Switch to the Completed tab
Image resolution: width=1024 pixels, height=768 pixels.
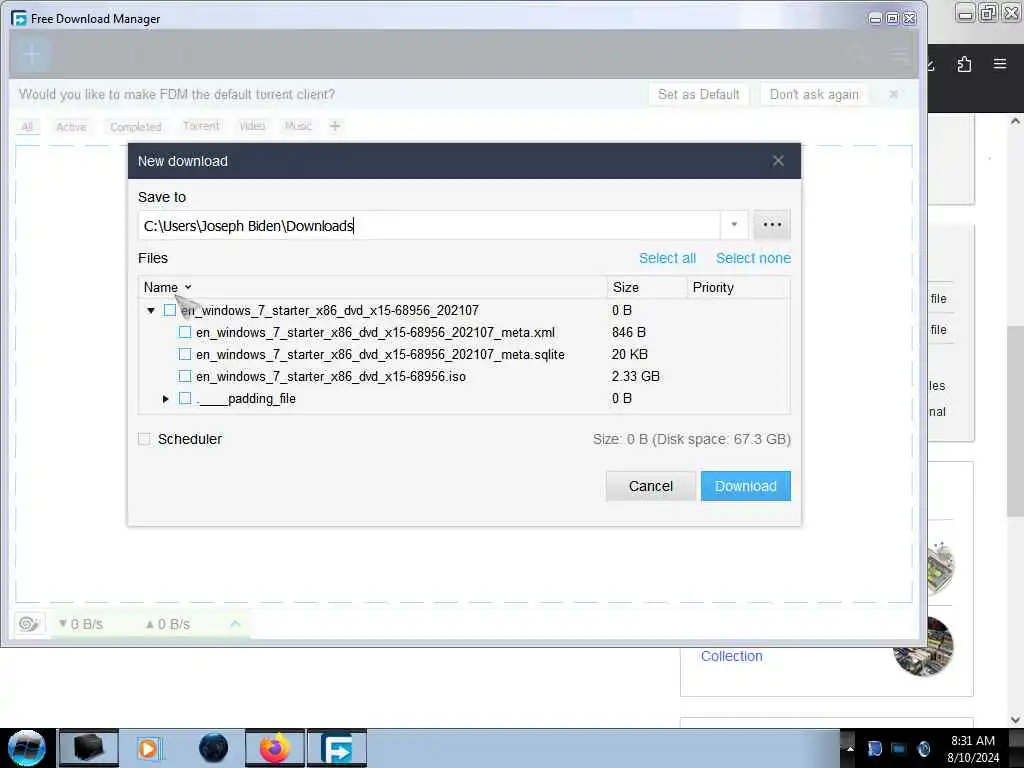[135, 127]
